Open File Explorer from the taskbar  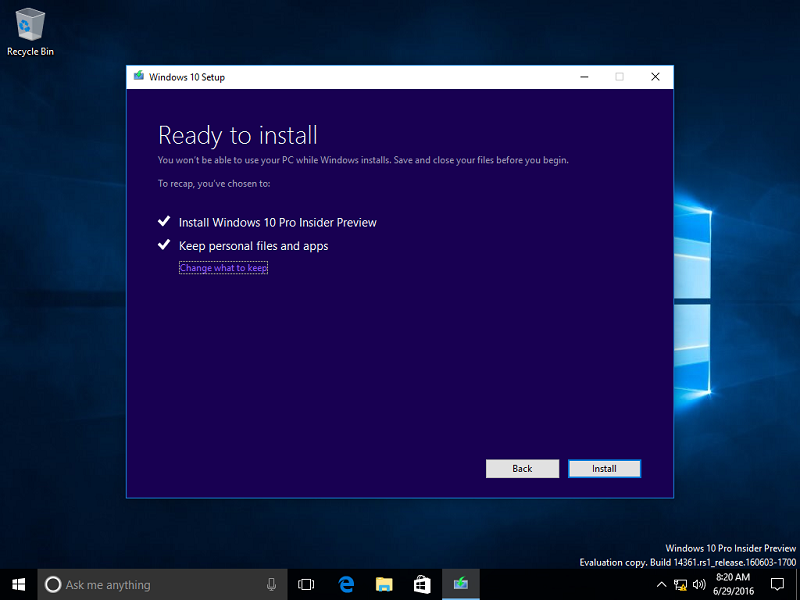click(x=384, y=584)
